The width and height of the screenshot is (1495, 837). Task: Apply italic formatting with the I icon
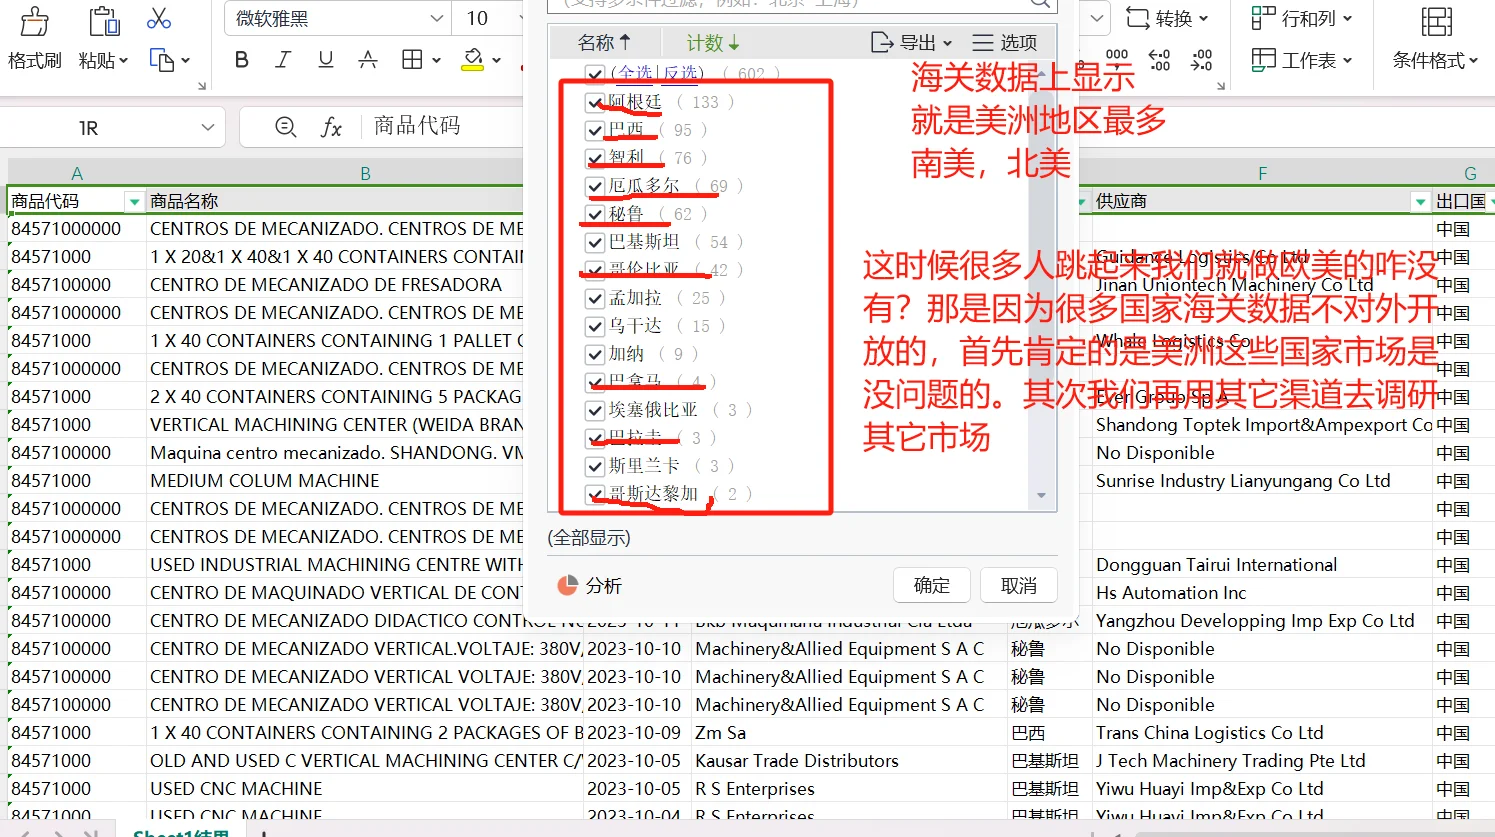coord(283,60)
